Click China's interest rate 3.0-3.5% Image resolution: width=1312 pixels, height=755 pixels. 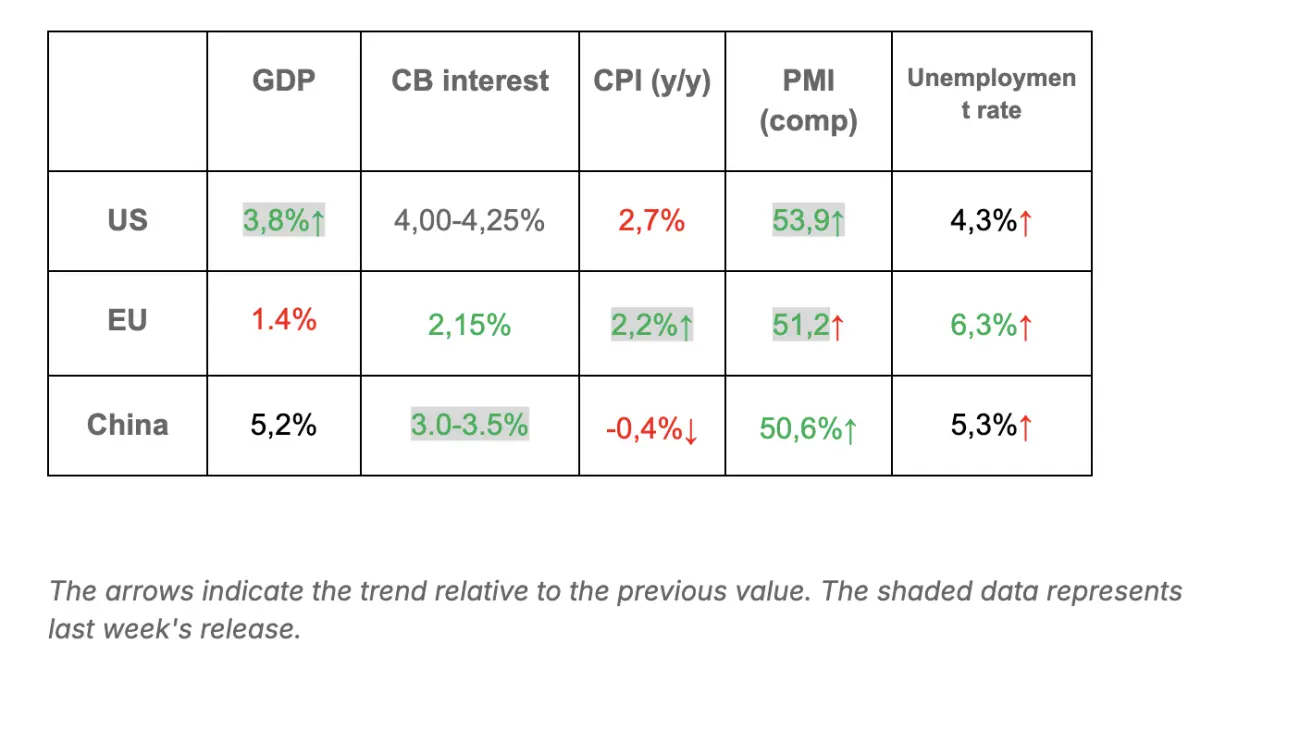coord(469,424)
